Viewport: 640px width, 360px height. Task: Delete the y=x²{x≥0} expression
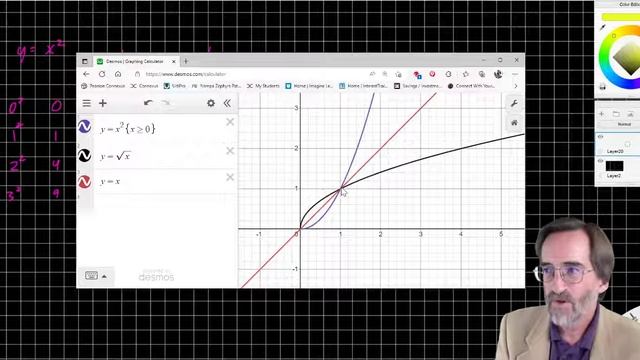coord(230,122)
